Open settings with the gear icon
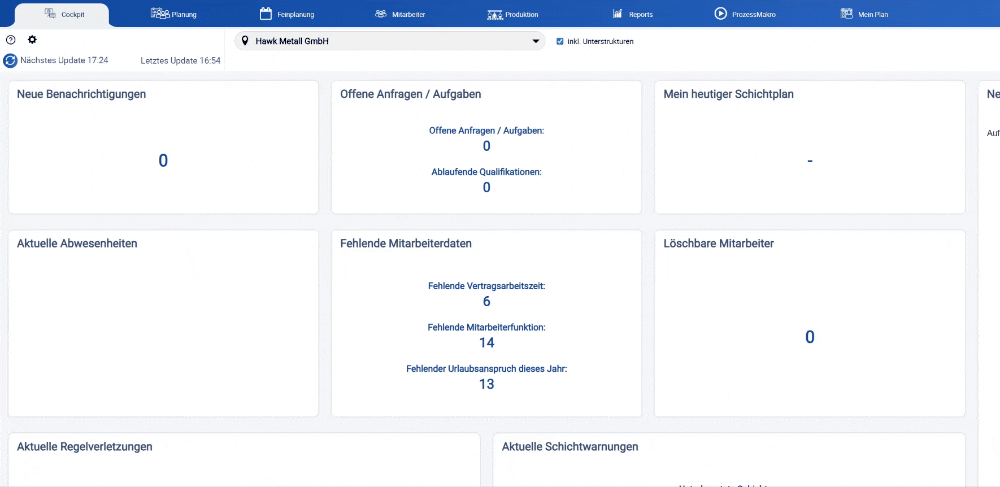Screen dimensions: 1000x487 coord(32,40)
